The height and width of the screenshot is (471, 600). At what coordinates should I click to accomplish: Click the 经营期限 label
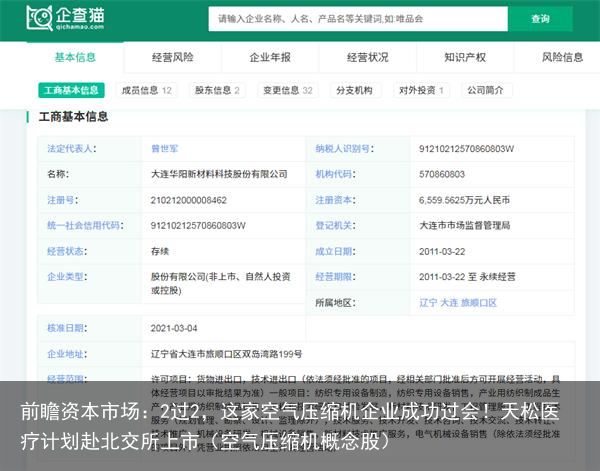[x=335, y=276]
